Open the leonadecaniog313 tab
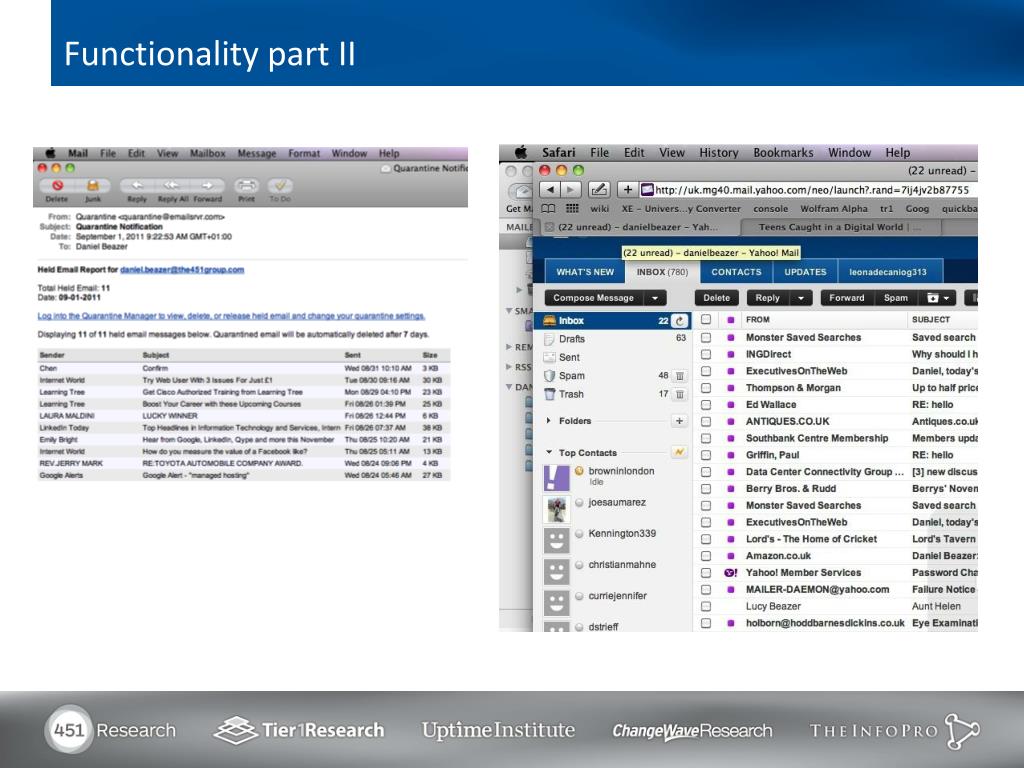 [888, 272]
